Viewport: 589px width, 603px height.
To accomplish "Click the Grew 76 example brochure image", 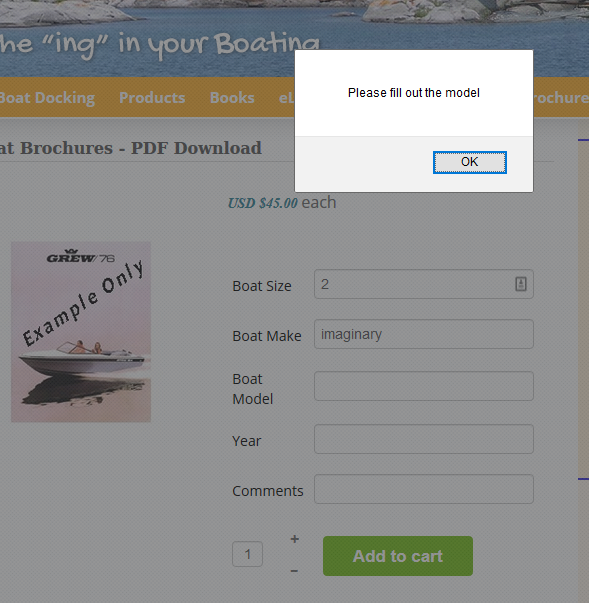I will coord(81,332).
